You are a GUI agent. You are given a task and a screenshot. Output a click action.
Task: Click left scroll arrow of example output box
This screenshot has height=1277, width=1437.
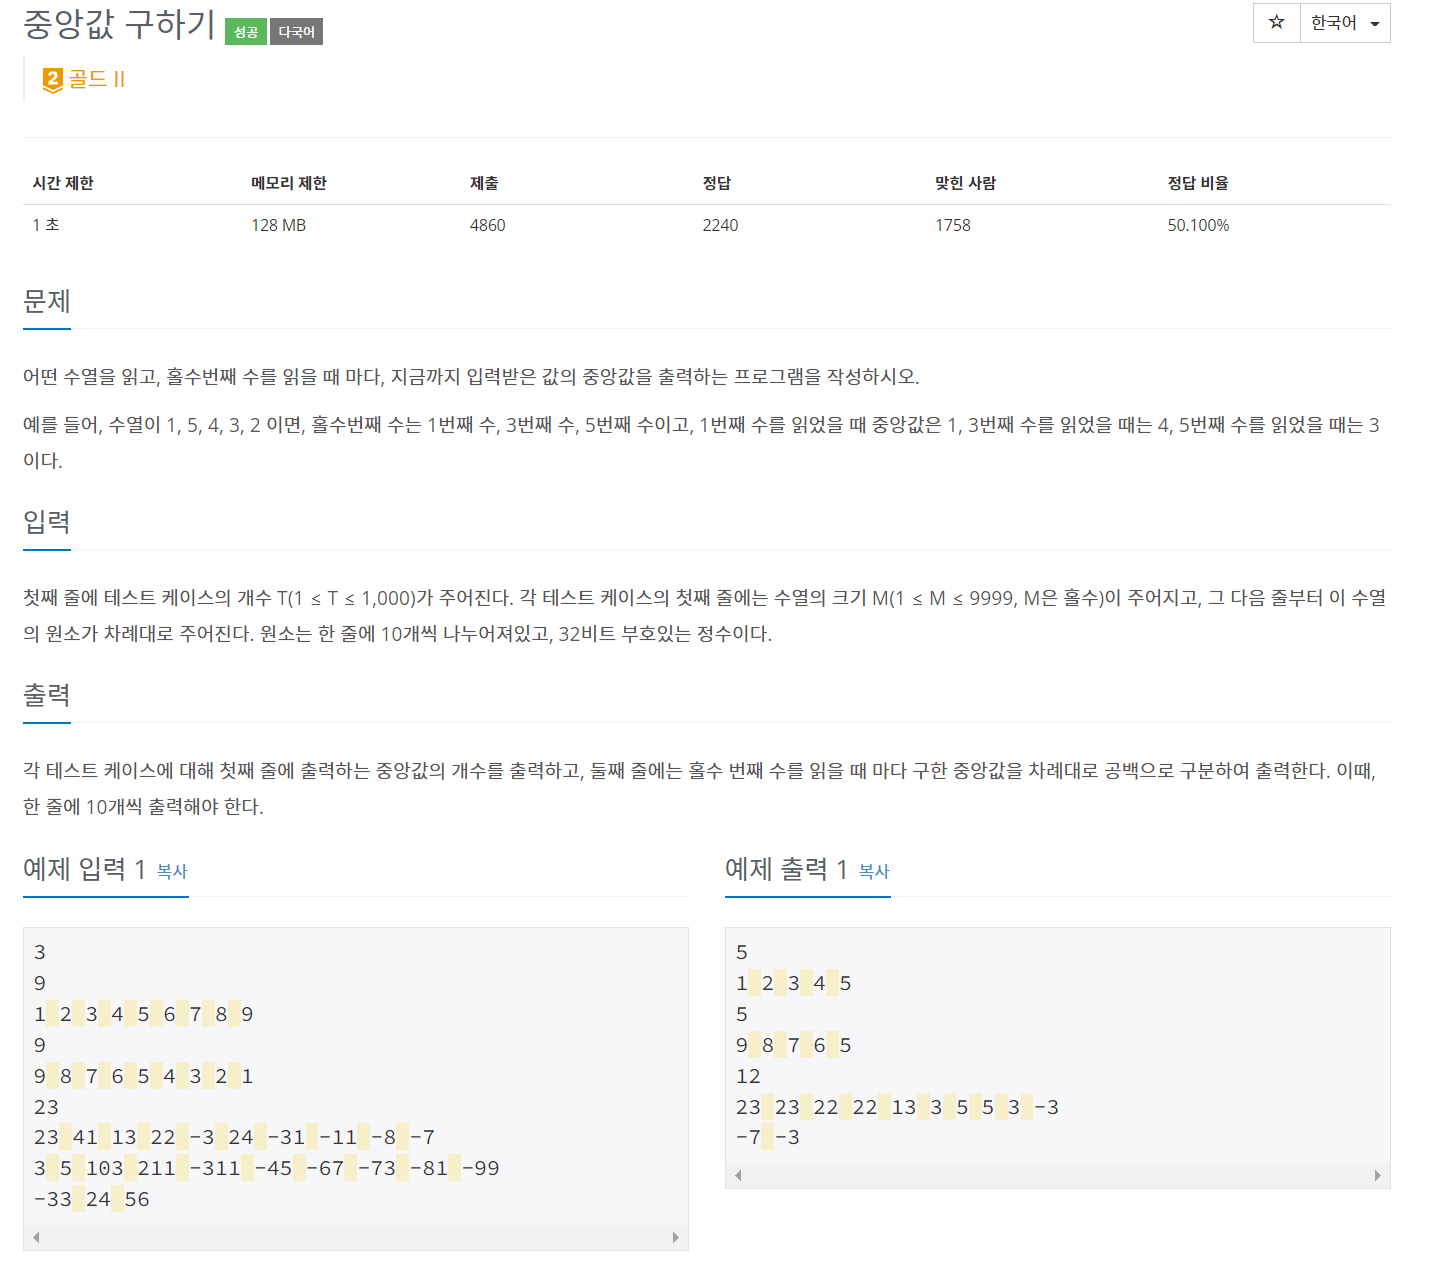point(738,1175)
